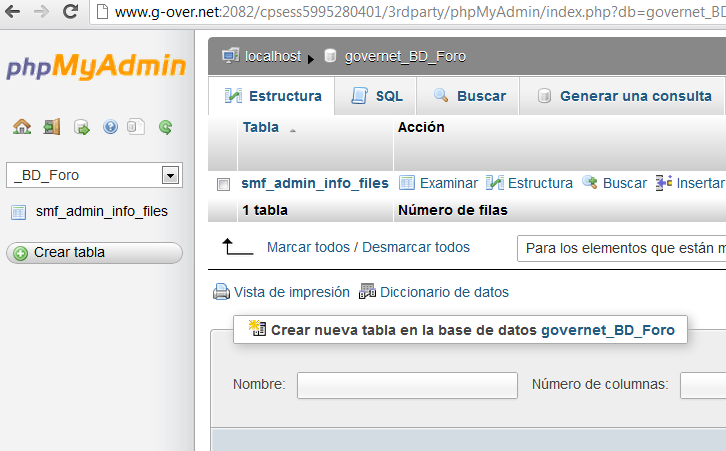Click Examinar link for smf_admin_info_files

coord(449,183)
